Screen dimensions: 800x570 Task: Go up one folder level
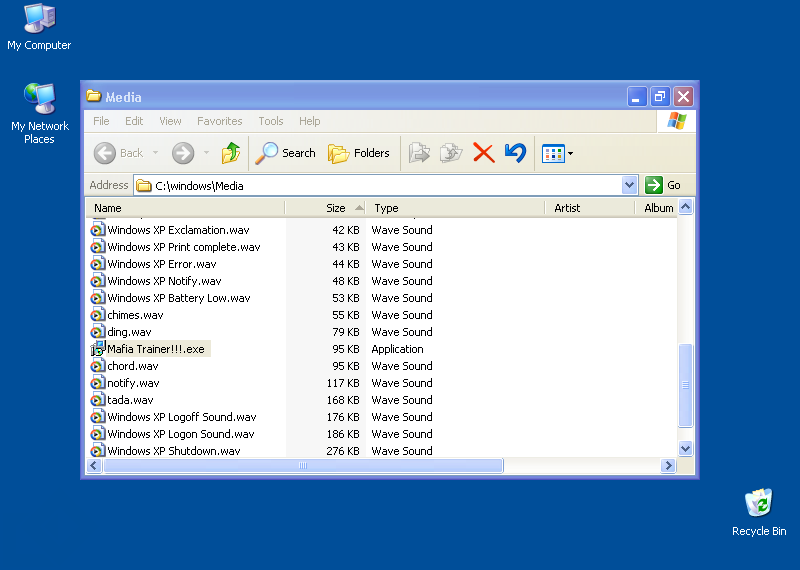pyautogui.click(x=231, y=153)
